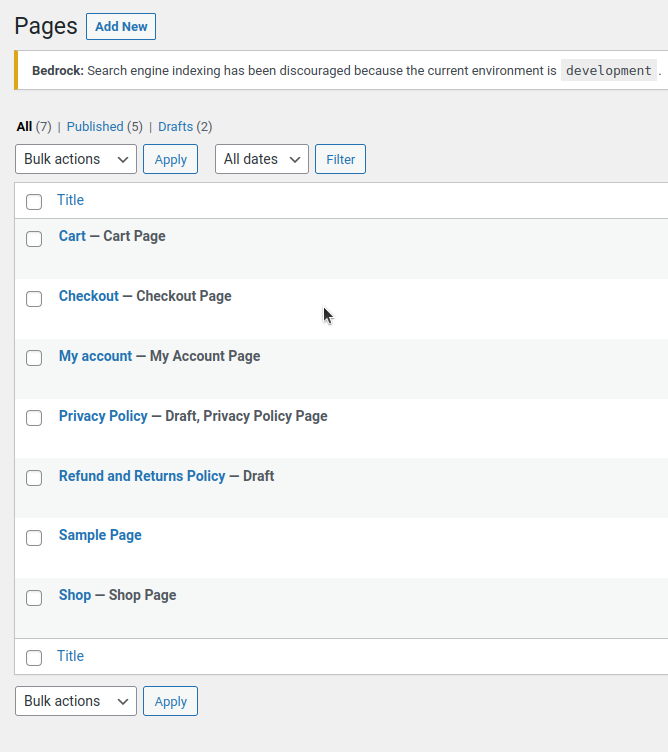Click the bottom Apply button
Screen dimensions: 668x752
click(x=170, y=701)
